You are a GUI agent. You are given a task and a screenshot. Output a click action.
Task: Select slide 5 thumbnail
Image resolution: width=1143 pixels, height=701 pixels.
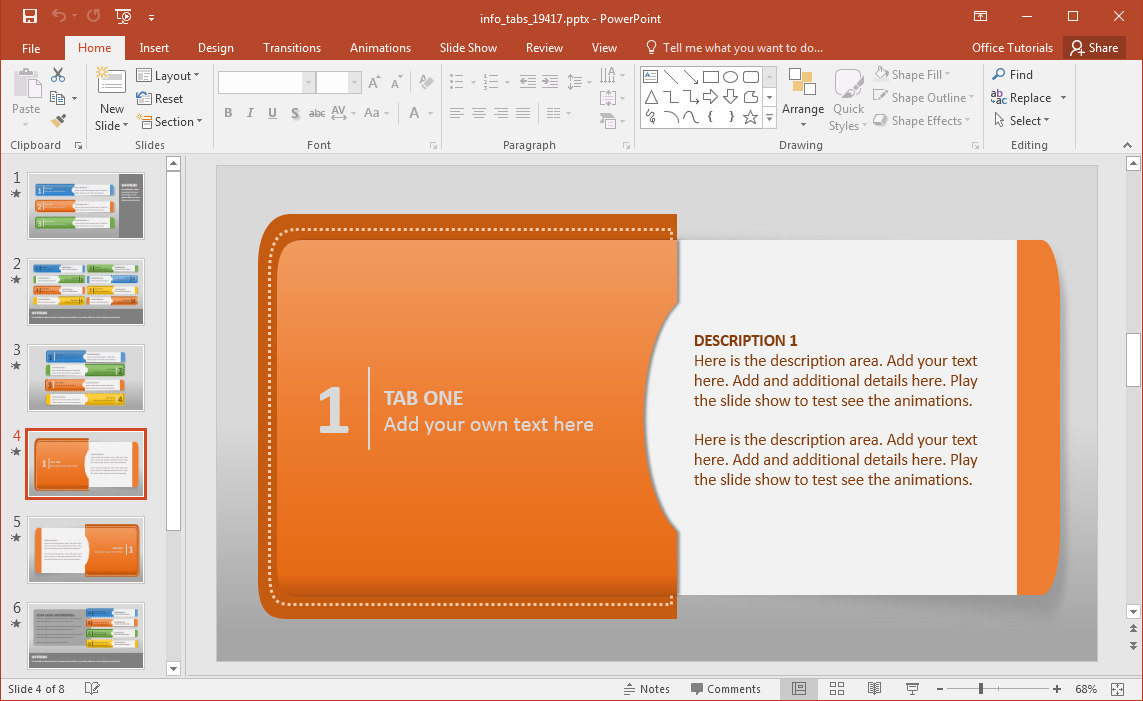(86, 550)
